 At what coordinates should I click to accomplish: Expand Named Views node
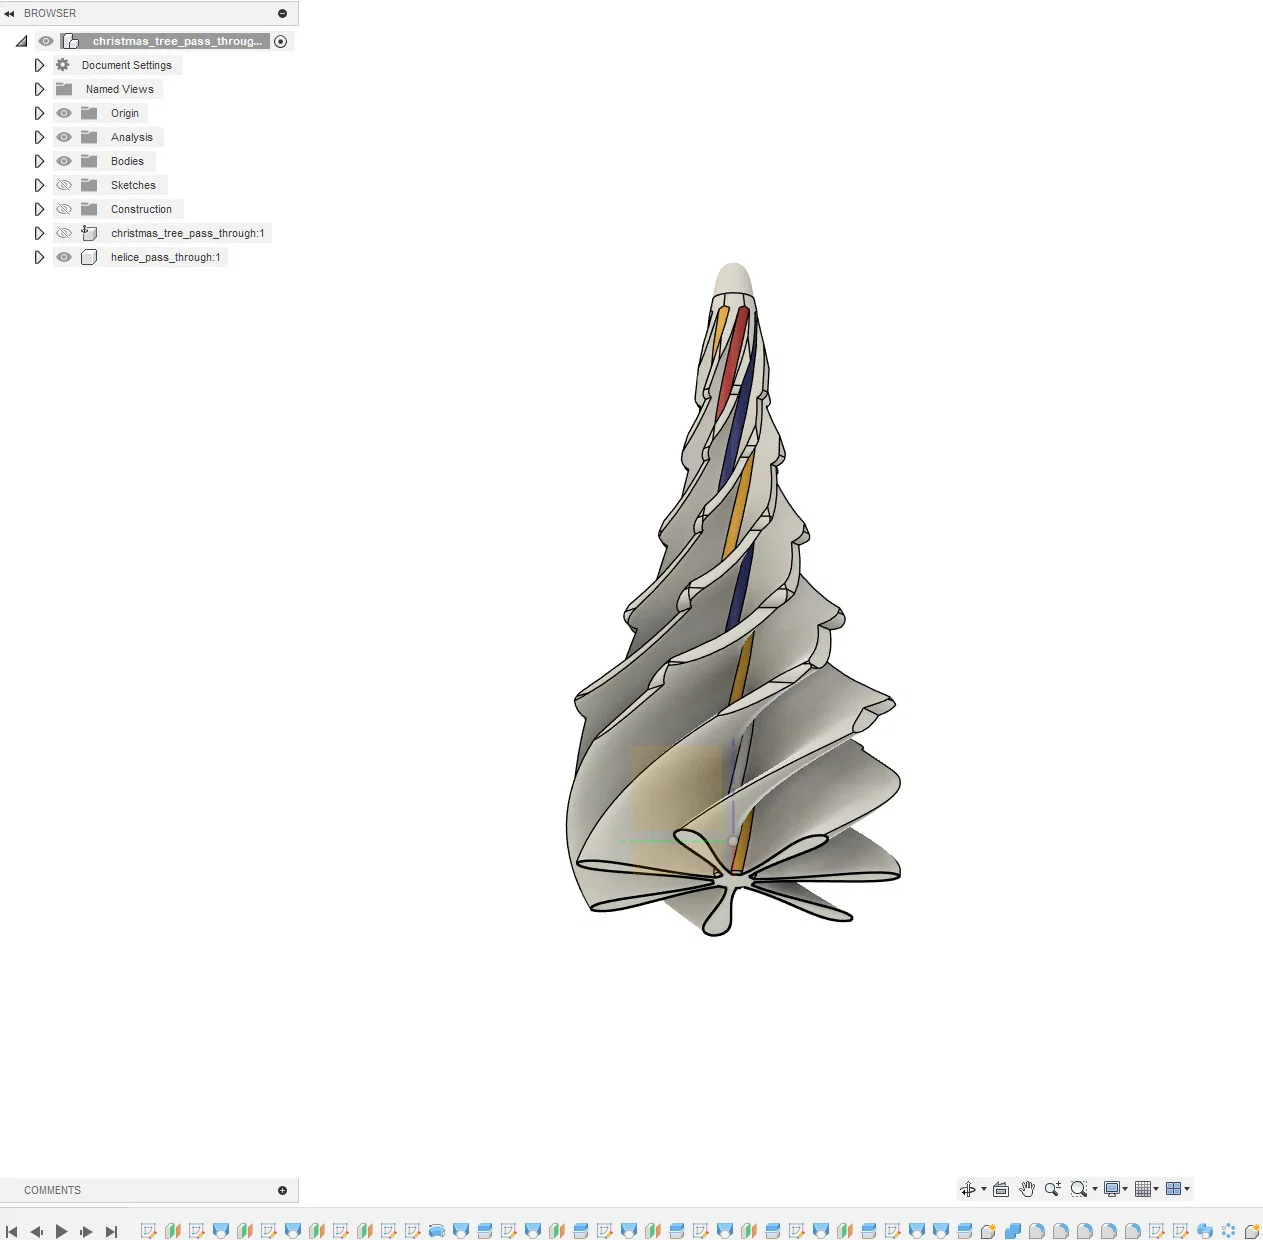click(39, 89)
